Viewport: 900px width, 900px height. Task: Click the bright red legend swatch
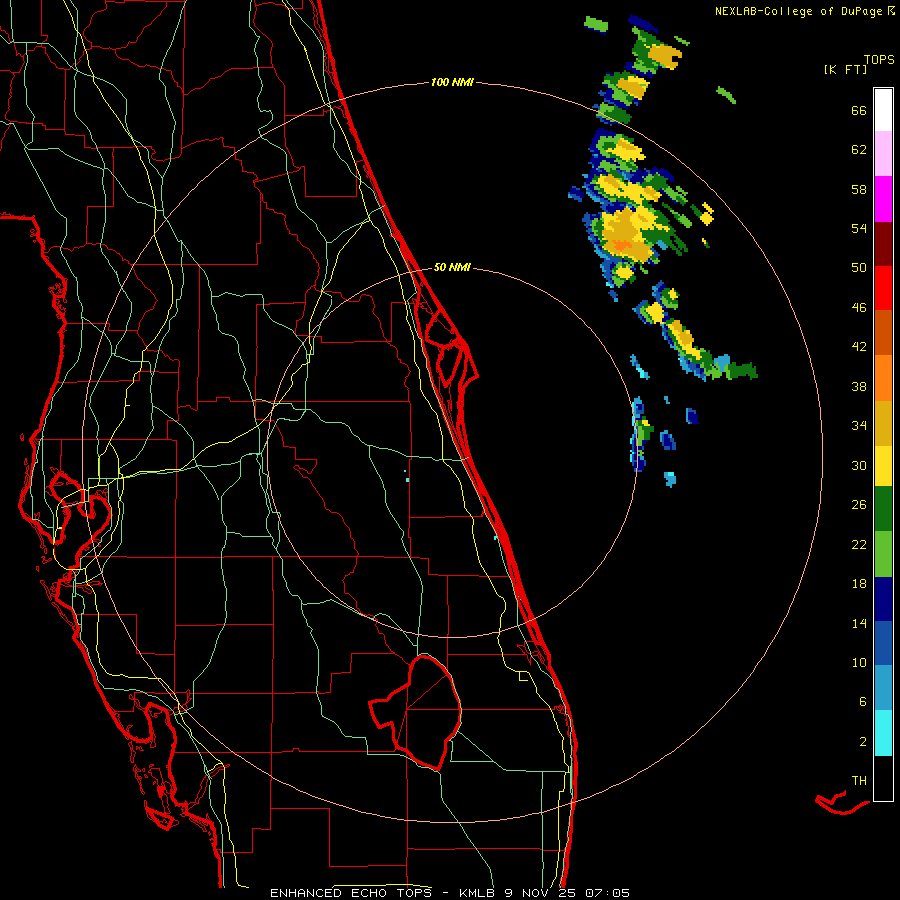tap(883, 289)
